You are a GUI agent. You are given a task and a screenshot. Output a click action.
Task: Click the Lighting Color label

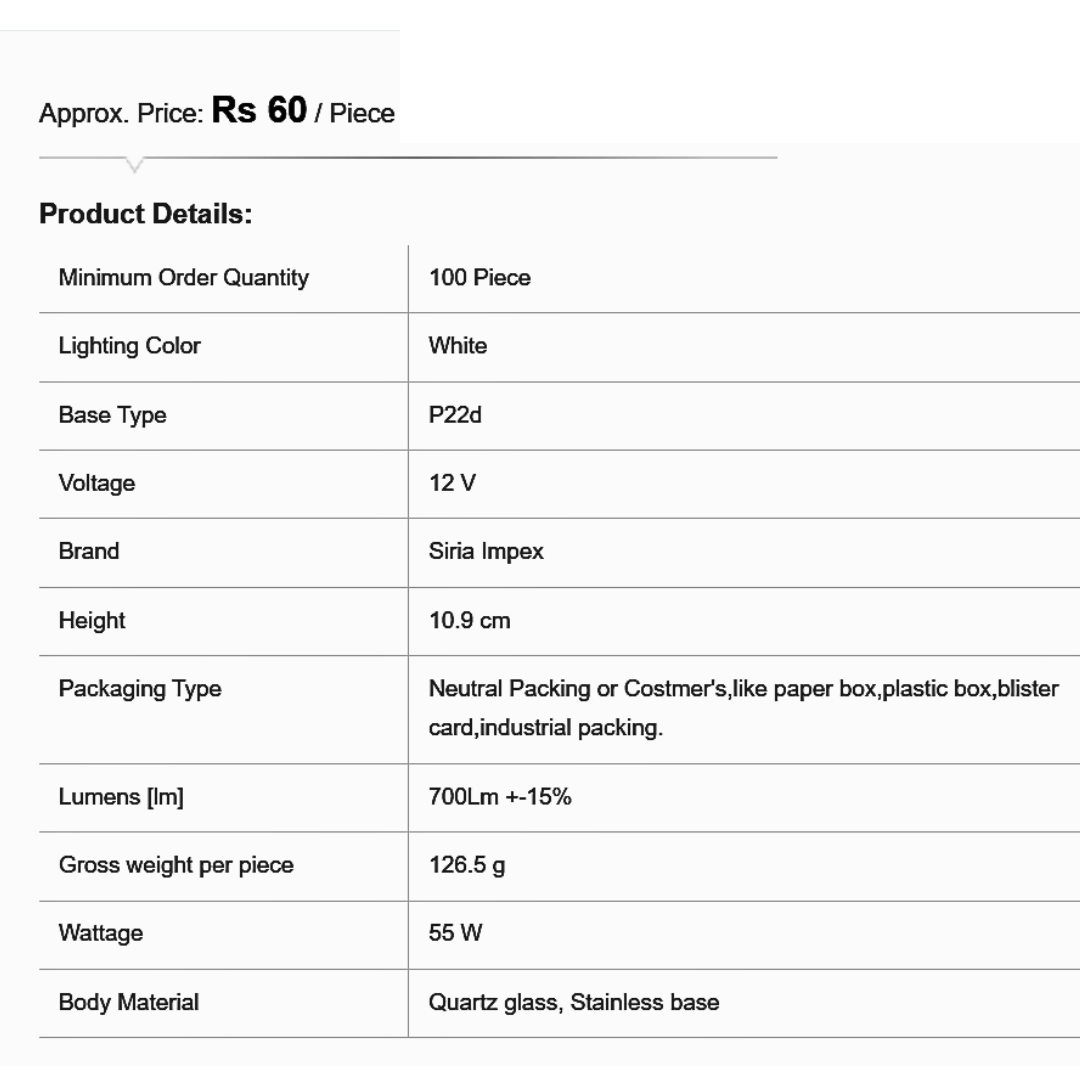click(x=129, y=346)
